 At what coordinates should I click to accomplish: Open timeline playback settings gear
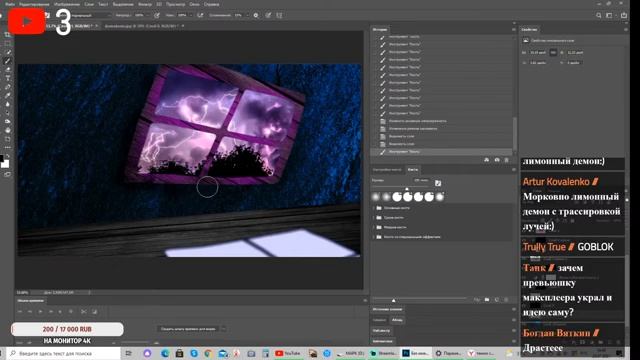click(x=71, y=311)
